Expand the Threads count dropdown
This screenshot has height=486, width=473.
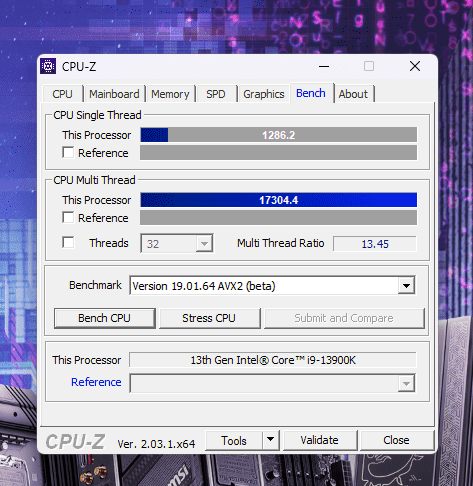click(x=204, y=243)
